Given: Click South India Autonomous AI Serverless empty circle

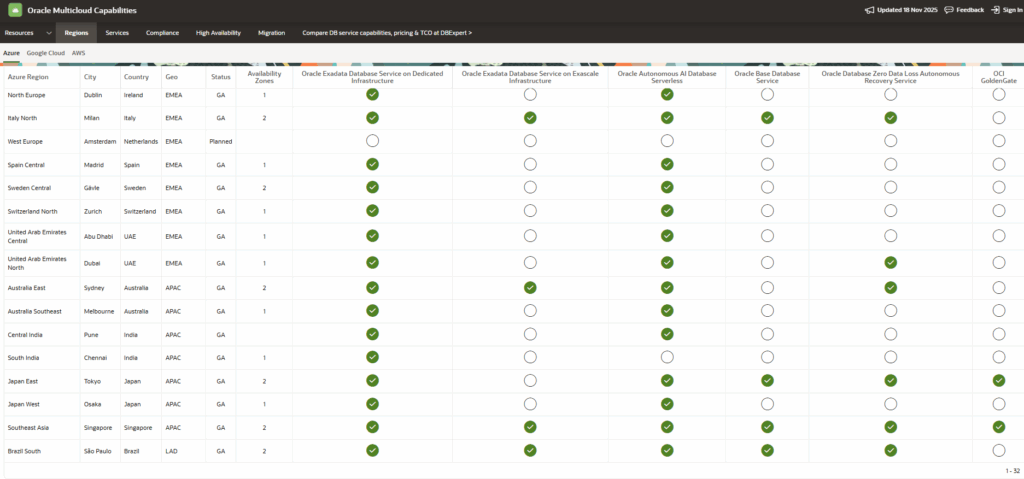Looking at the screenshot, I should (667, 357).
